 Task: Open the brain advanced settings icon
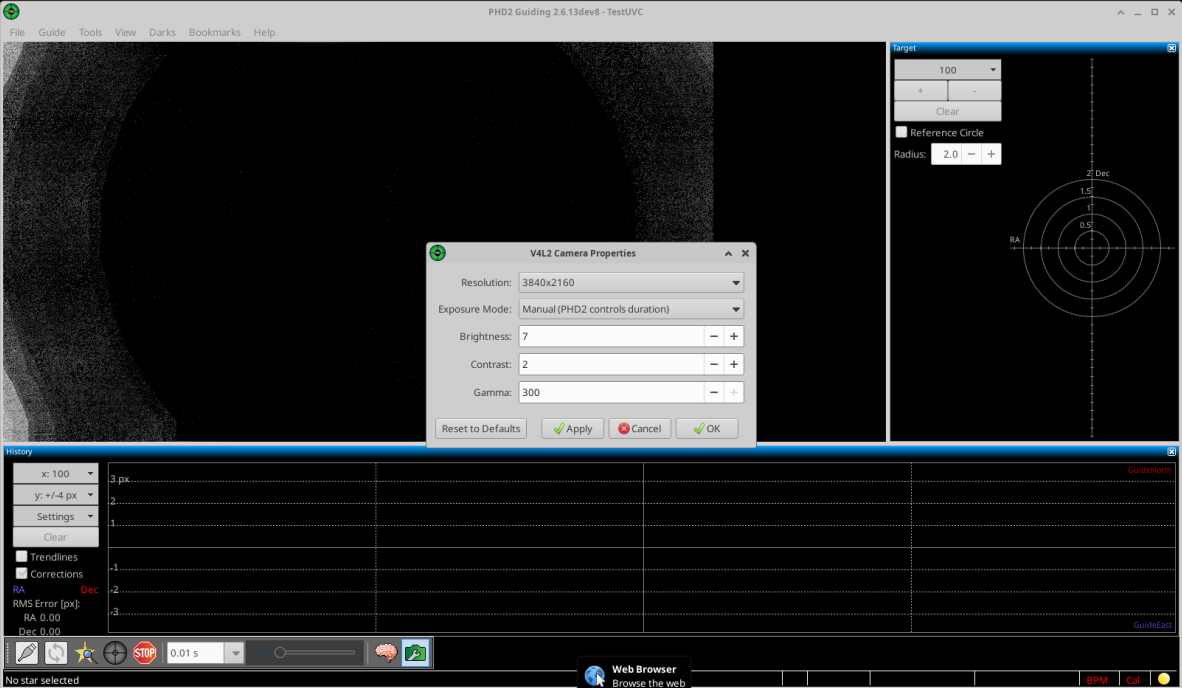pyautogui.click(x=386, y=653)
